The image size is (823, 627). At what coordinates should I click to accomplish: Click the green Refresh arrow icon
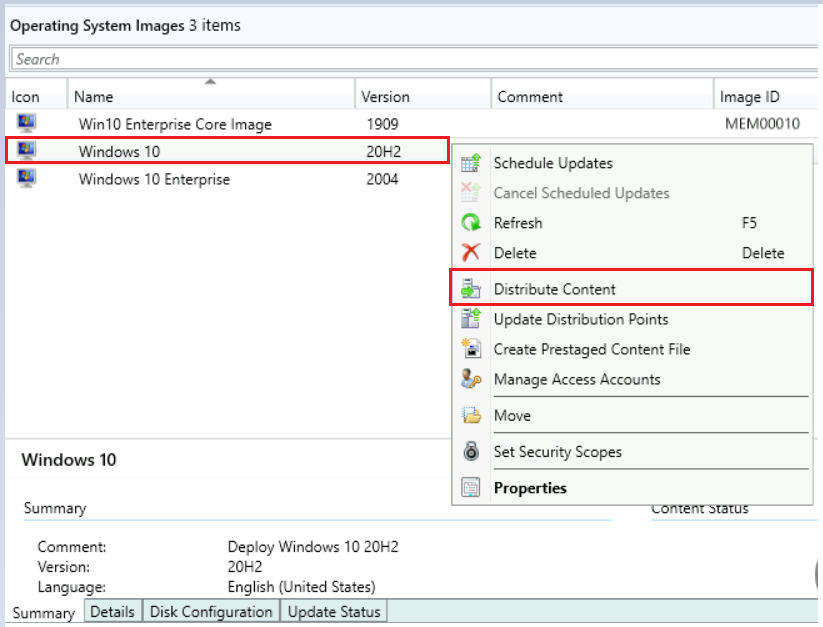(x=471, y=222)
